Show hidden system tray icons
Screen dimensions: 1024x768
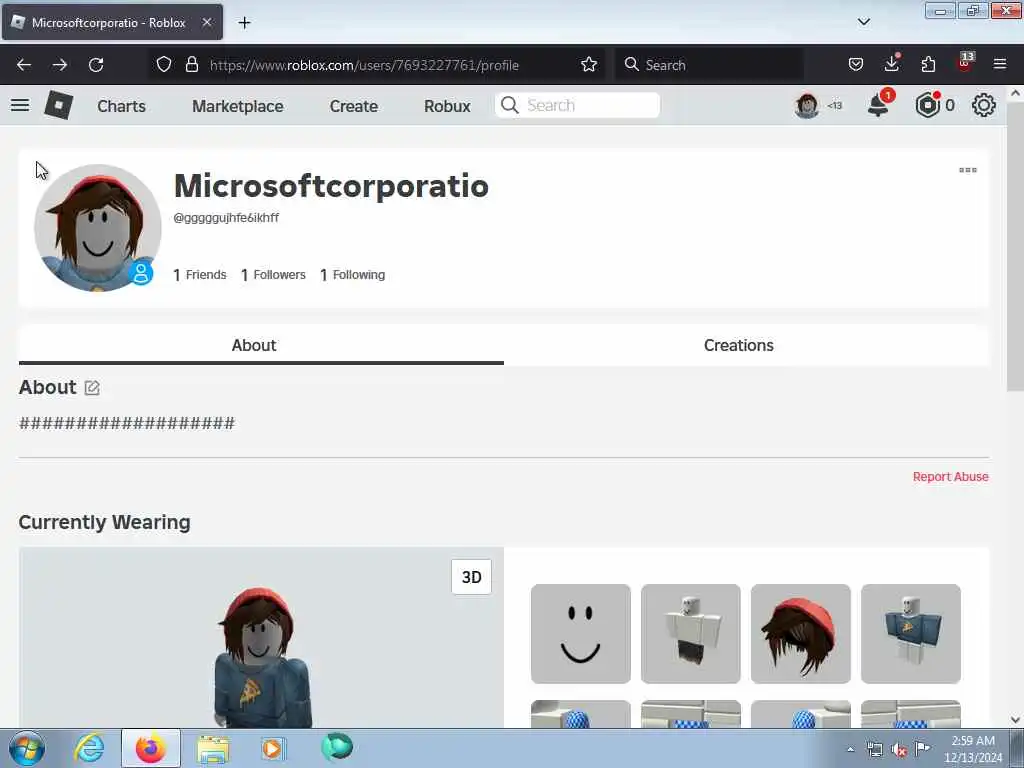[x=850, y=749]
